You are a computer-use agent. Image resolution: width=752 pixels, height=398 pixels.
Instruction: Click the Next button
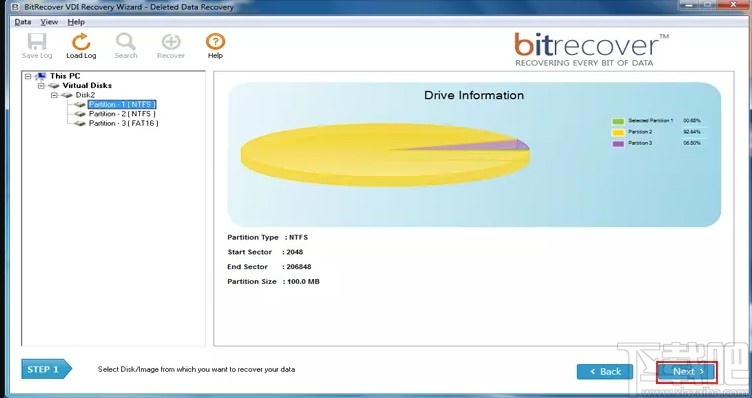(x=687, y=372)
